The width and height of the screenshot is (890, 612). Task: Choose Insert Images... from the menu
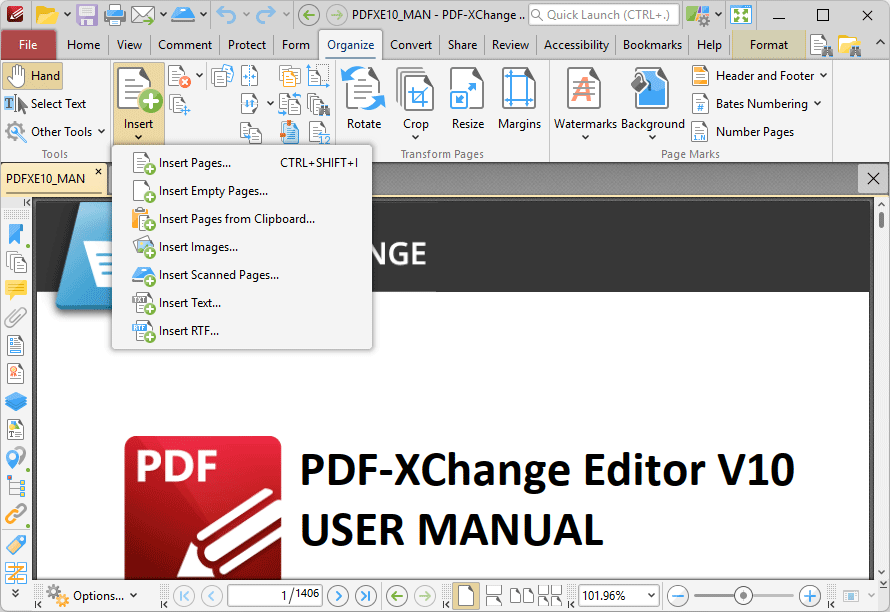[242, 247]
